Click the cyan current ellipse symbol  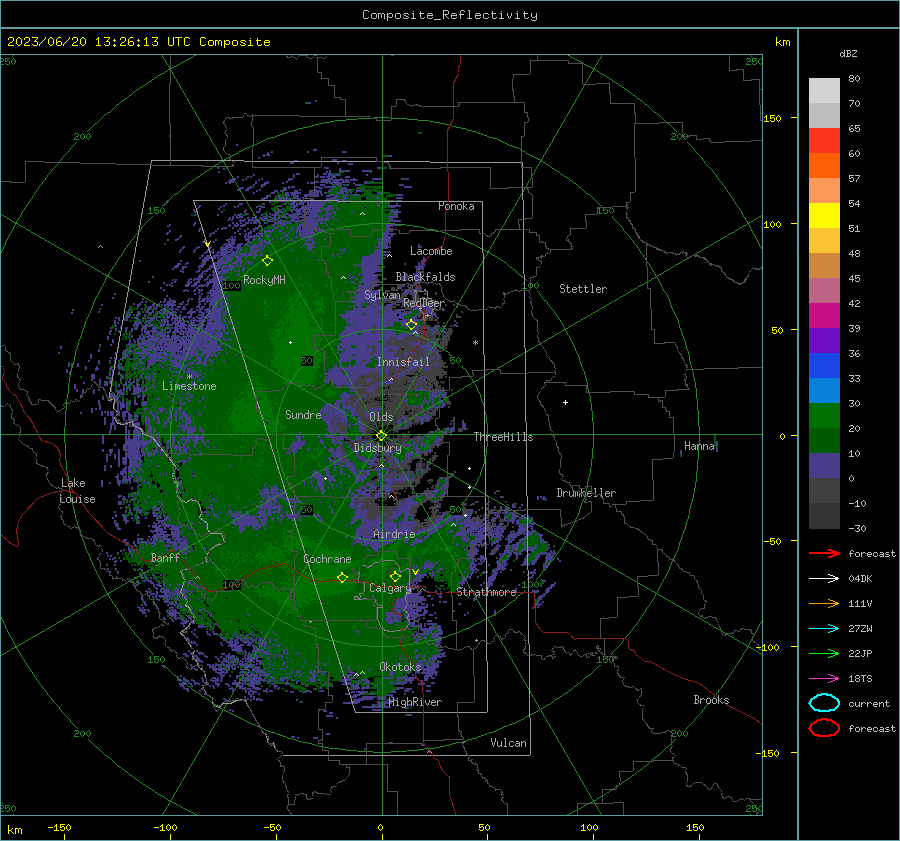824,703
